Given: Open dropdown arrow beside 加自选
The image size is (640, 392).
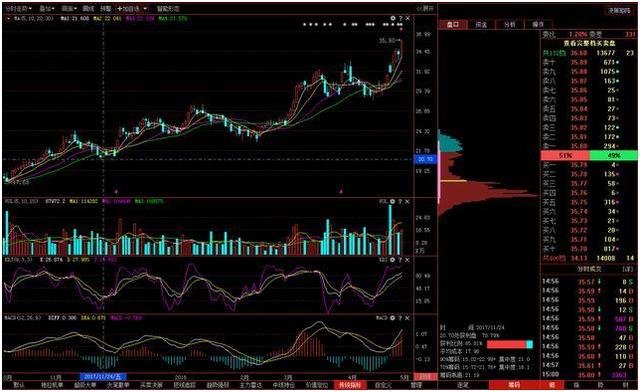Looking at the screenshot, I should coord(145,8).
